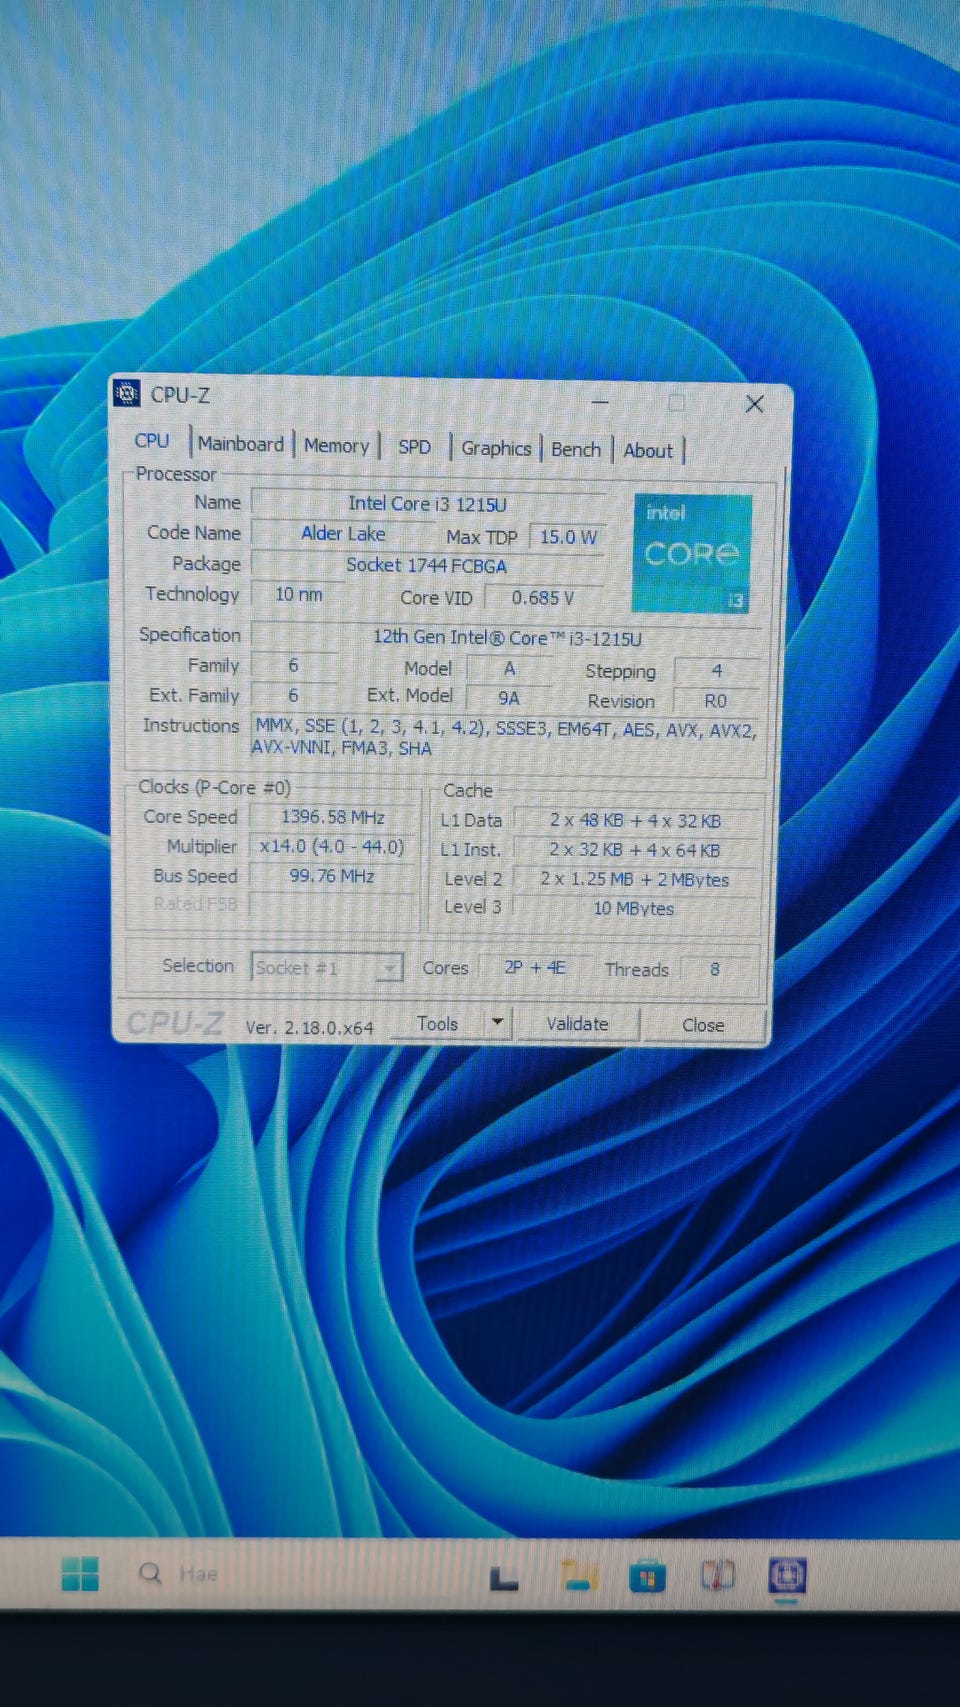This screenshot has width=960, height=1707.
Task: Open the Task View taskbar icon
Action: pyautogui.click(x=503, y=1578)
